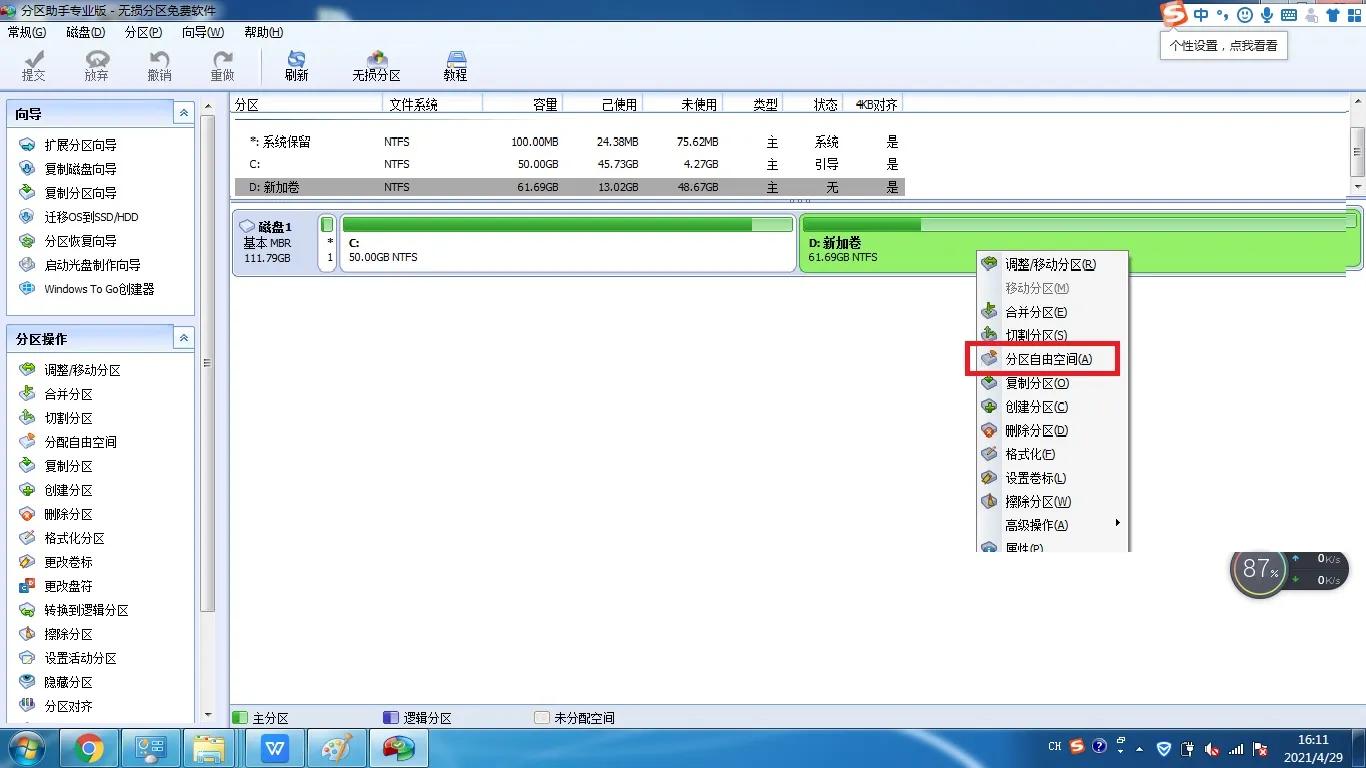The height and width of the screenshot is (768, 1366).
Task: Open Google Chrome from the taskbar
Action: click(x=90, y=748)
